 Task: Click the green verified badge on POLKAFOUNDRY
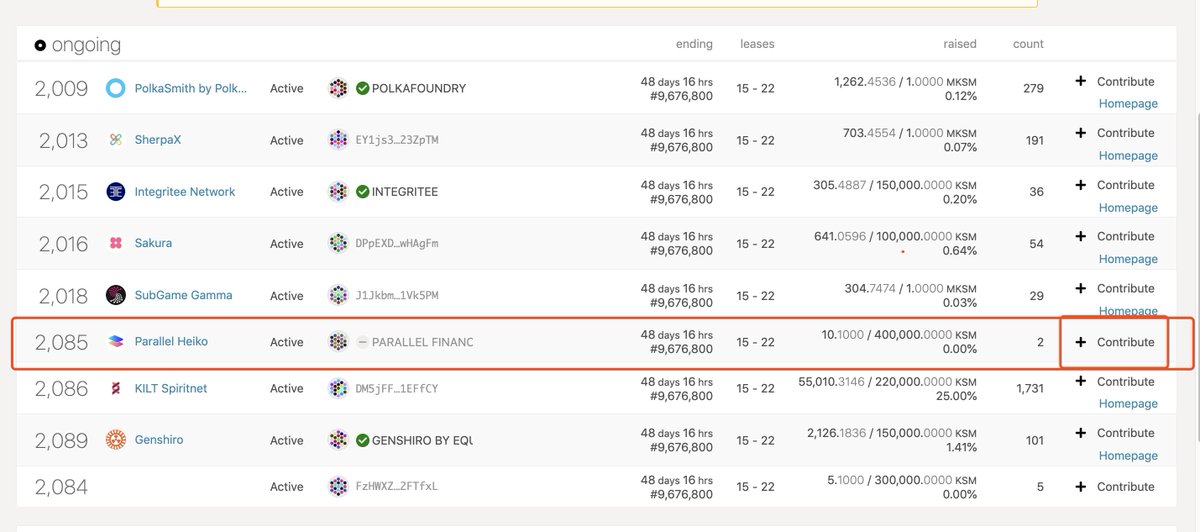[363, 88]
